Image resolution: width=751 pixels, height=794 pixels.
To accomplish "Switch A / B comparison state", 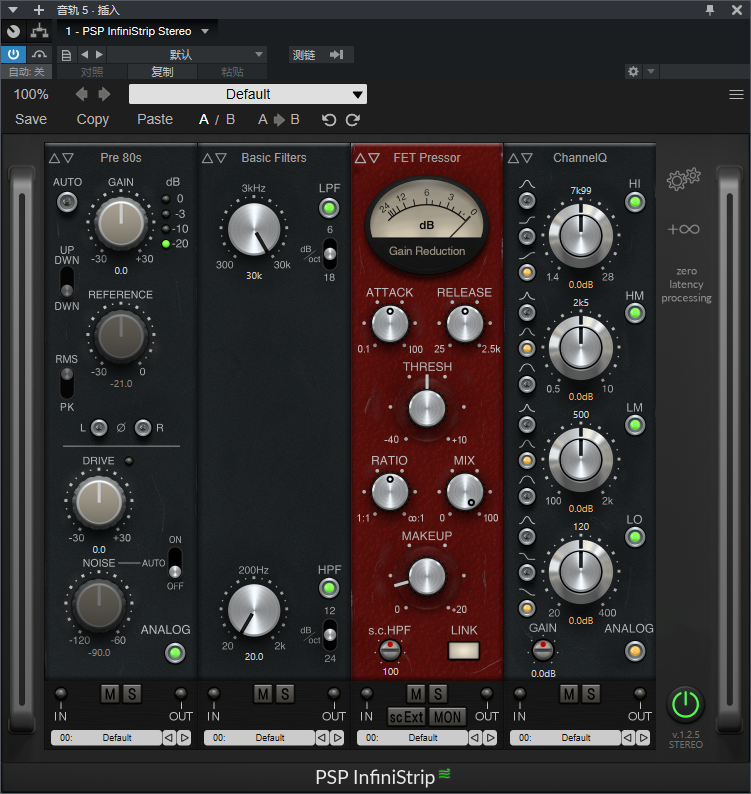I will coord(217,120).
